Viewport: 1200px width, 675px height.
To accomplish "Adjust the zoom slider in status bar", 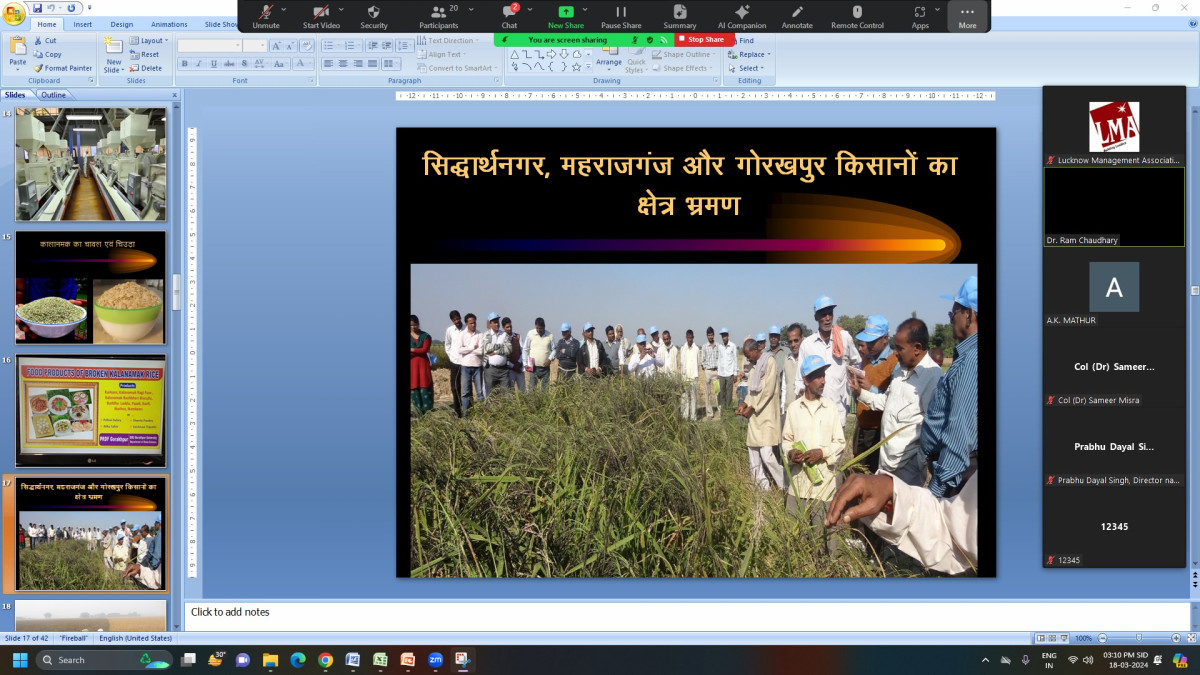I will coord(1137,638).
